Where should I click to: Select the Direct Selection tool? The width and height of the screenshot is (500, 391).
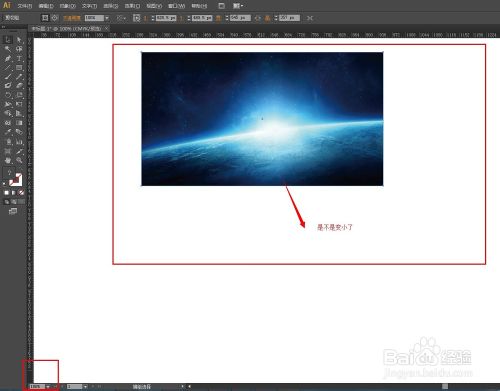pos(19,40)
